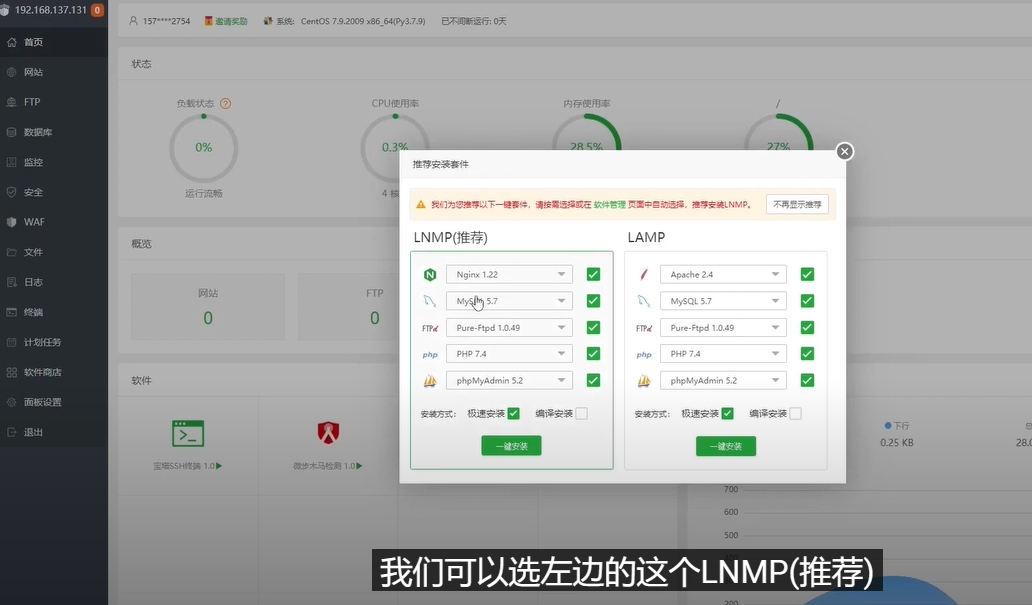The width and height of the screenshot is (1032, 605).
Task: Click the load status help question icon
Action: [x=225, y=103]
